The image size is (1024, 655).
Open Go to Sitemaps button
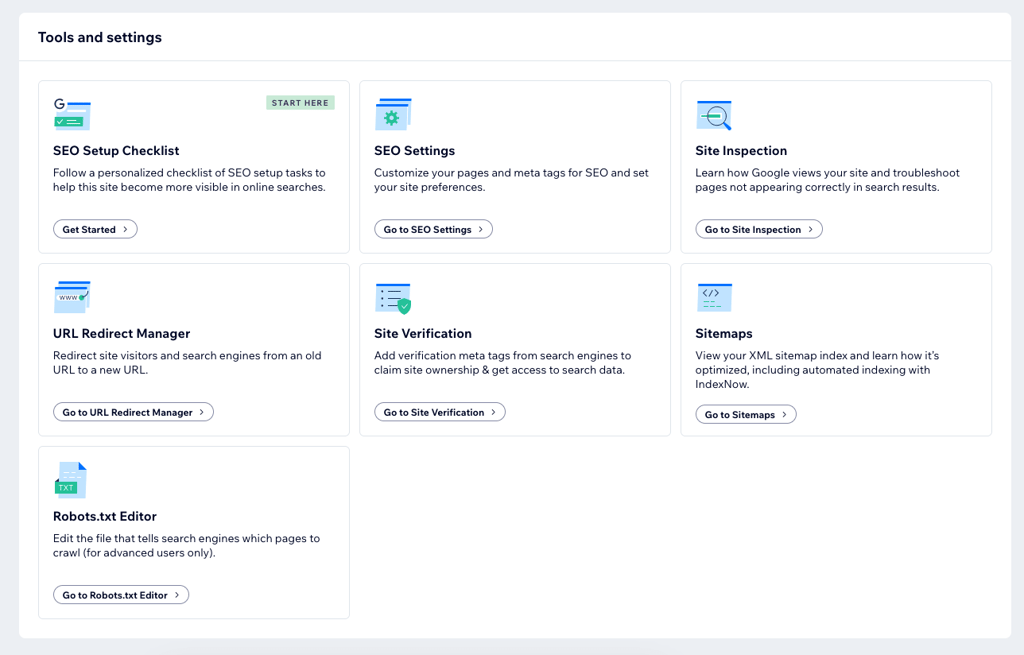[x=746, y=415]
